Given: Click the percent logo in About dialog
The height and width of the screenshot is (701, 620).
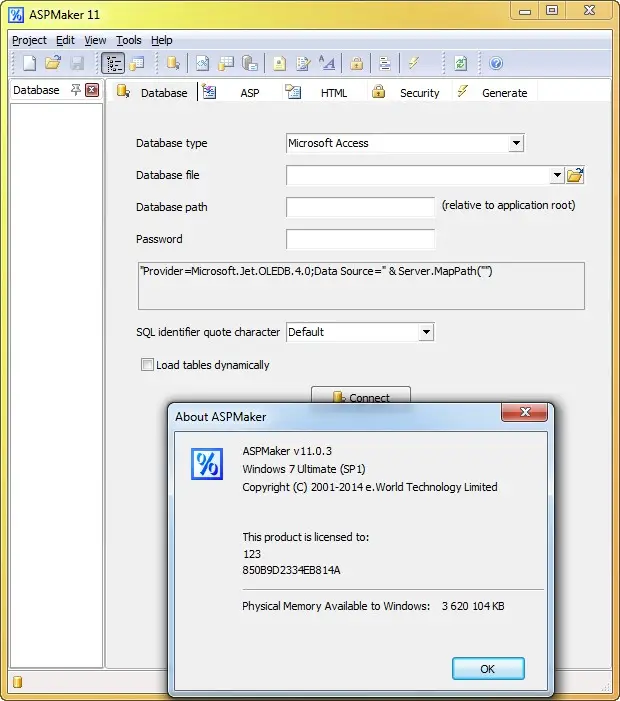Looking at the screenshot, I should pos(207,464).
